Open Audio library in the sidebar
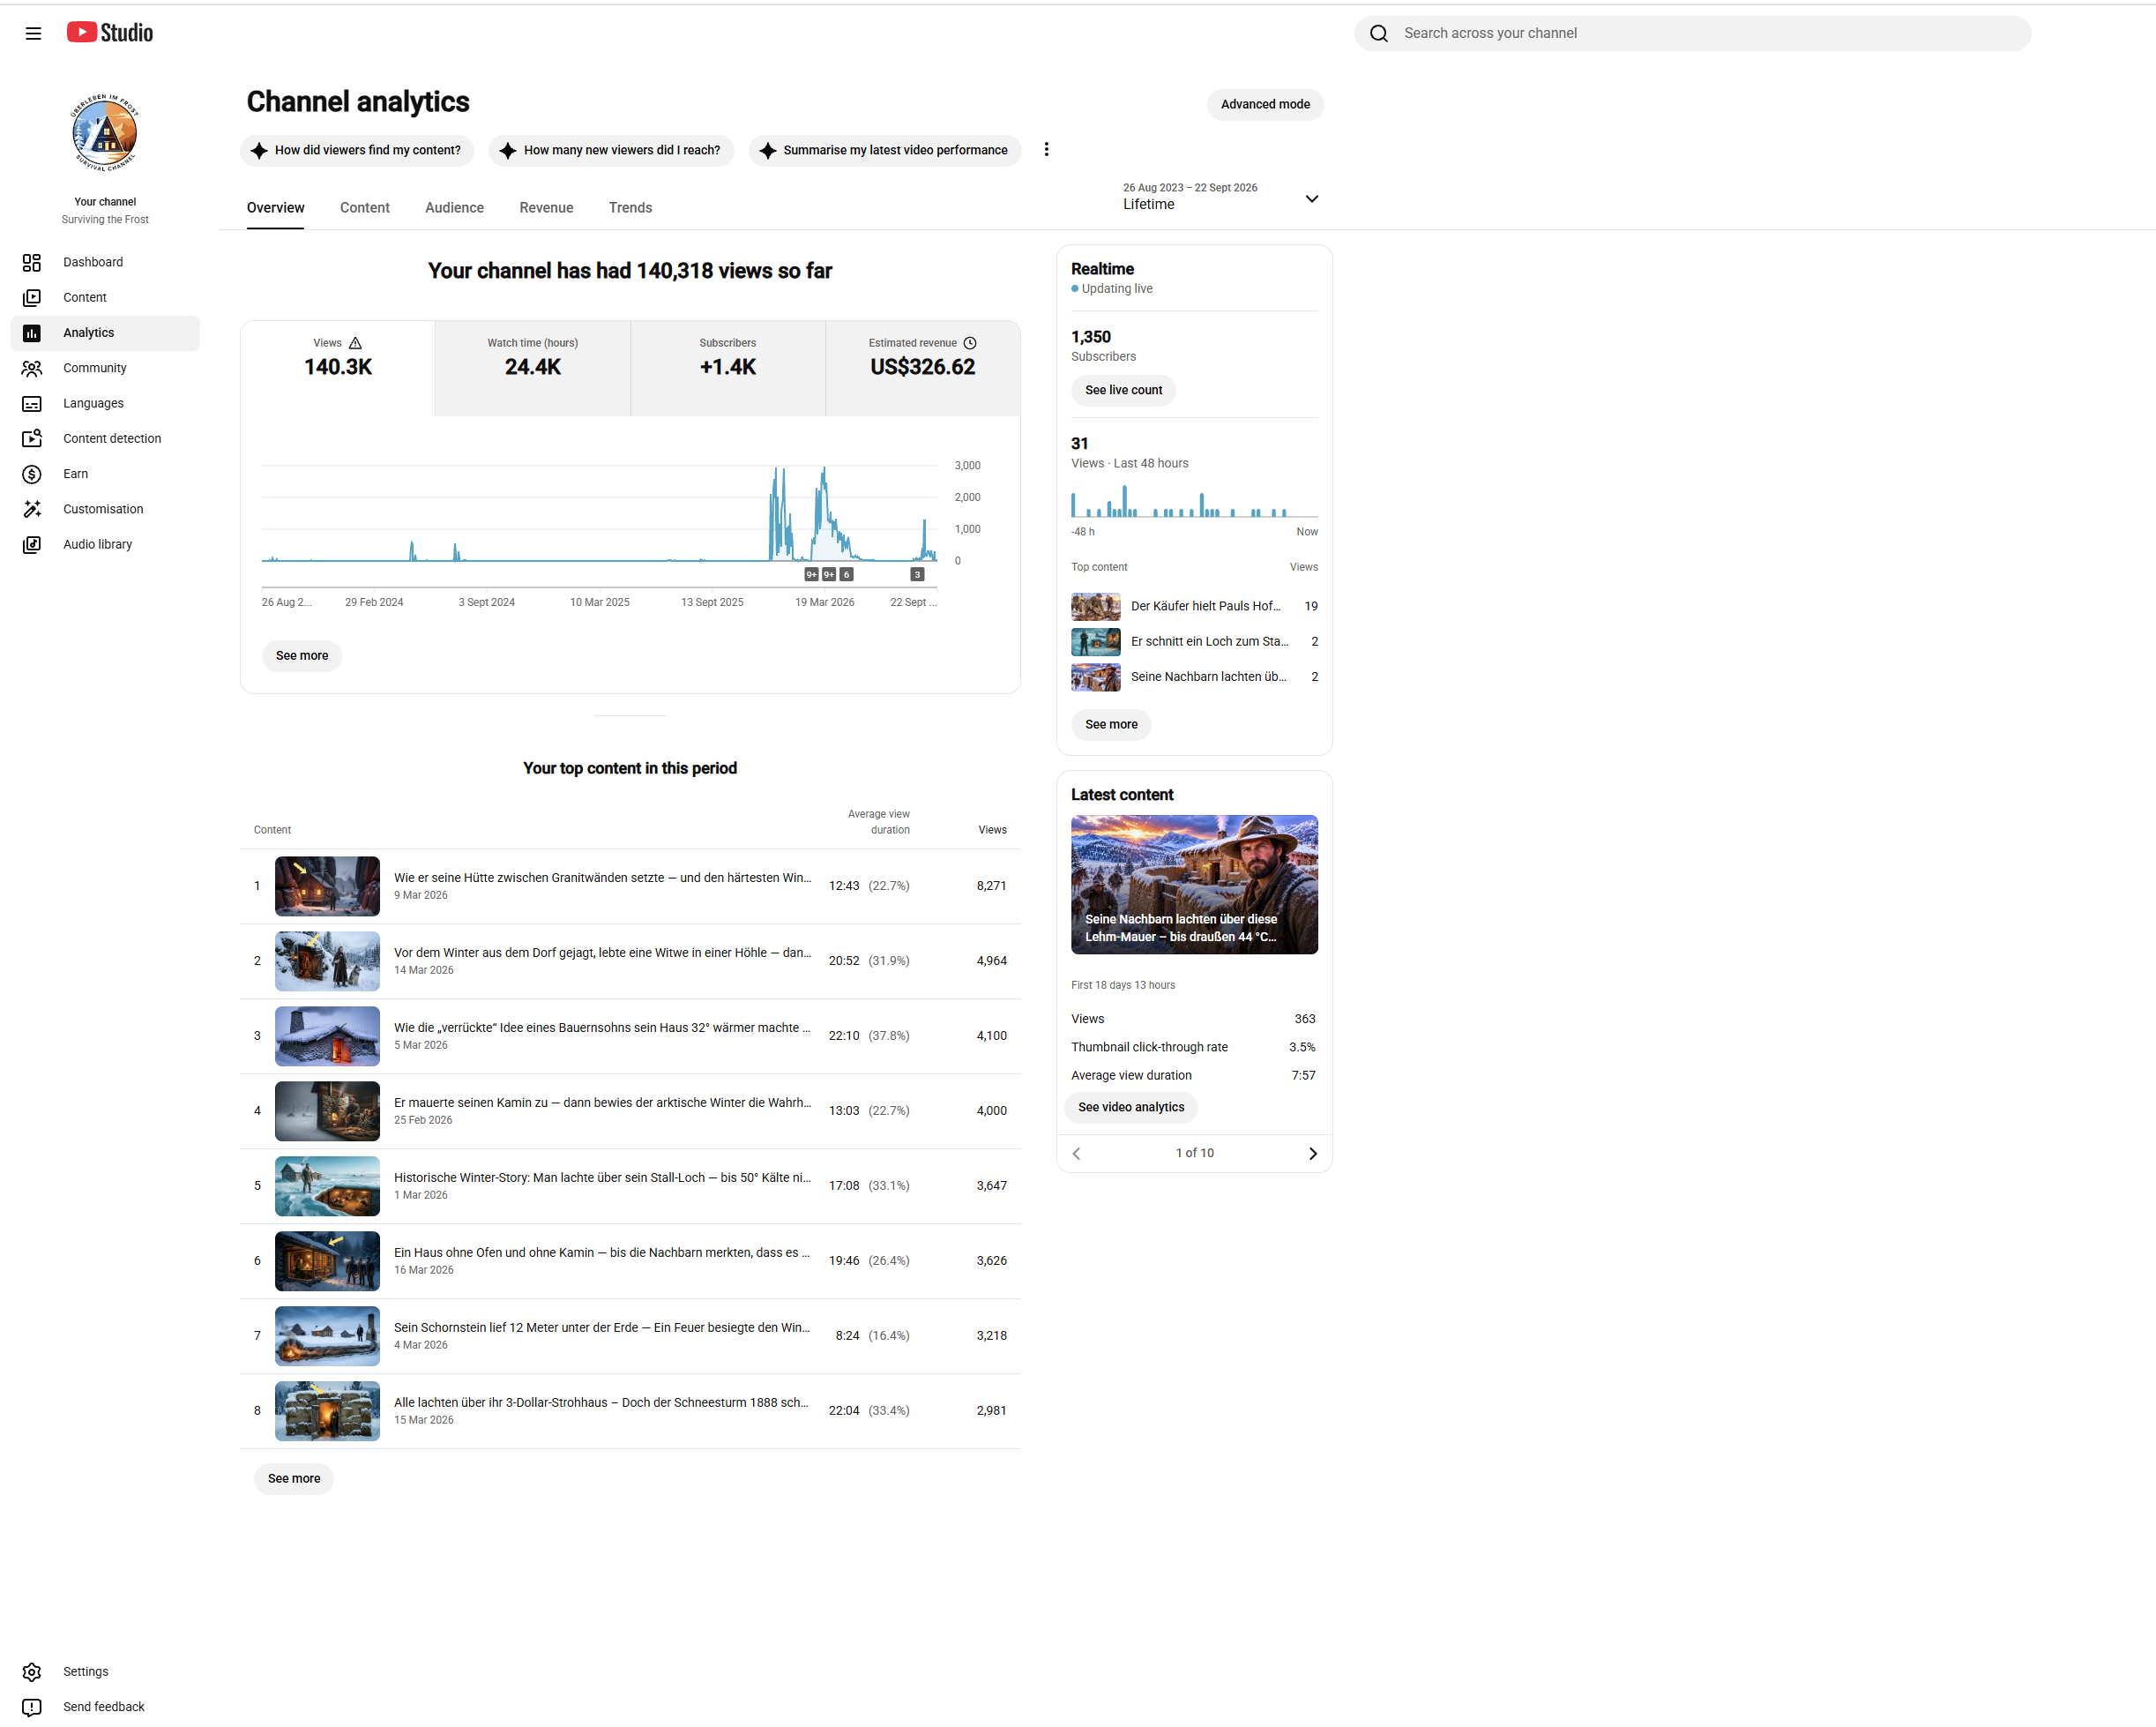Viewport: 2156px width, 1727px height. pos(105,544)
